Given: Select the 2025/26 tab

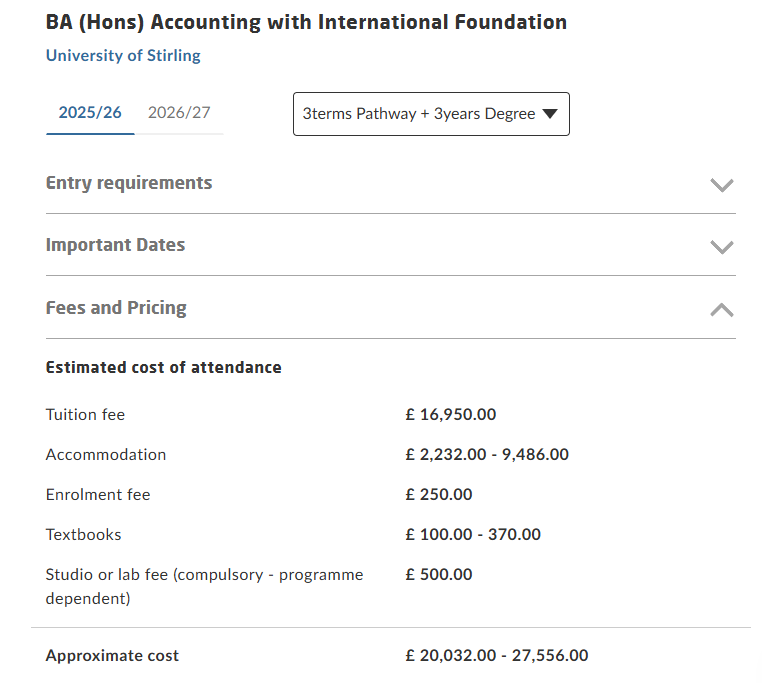Looking at the screenshot, I should [90, 113].
